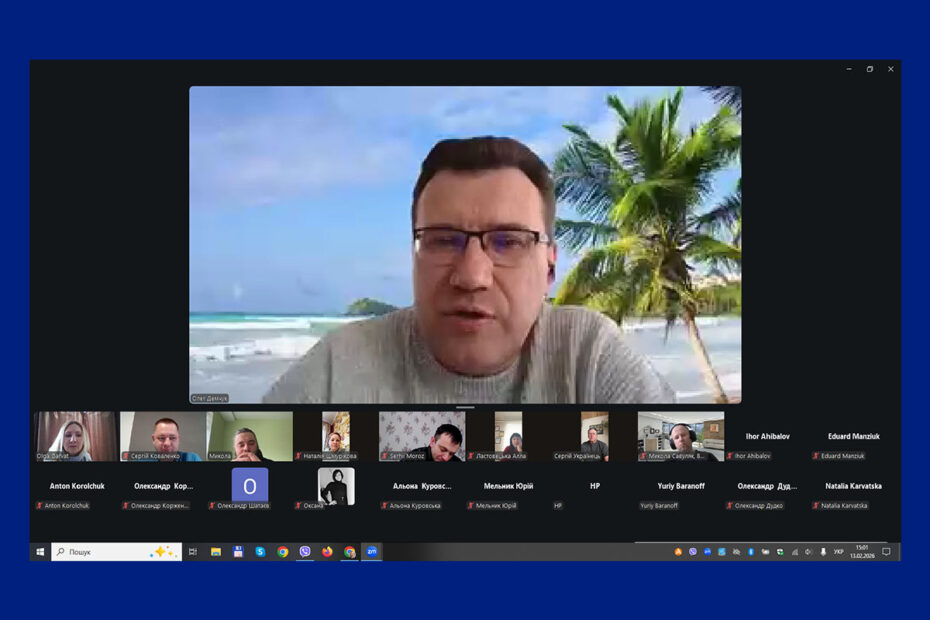Select the Sergii Moroz video thumbnail
The height and width of the screenshot is (620, 930).
tap(422, 436)
